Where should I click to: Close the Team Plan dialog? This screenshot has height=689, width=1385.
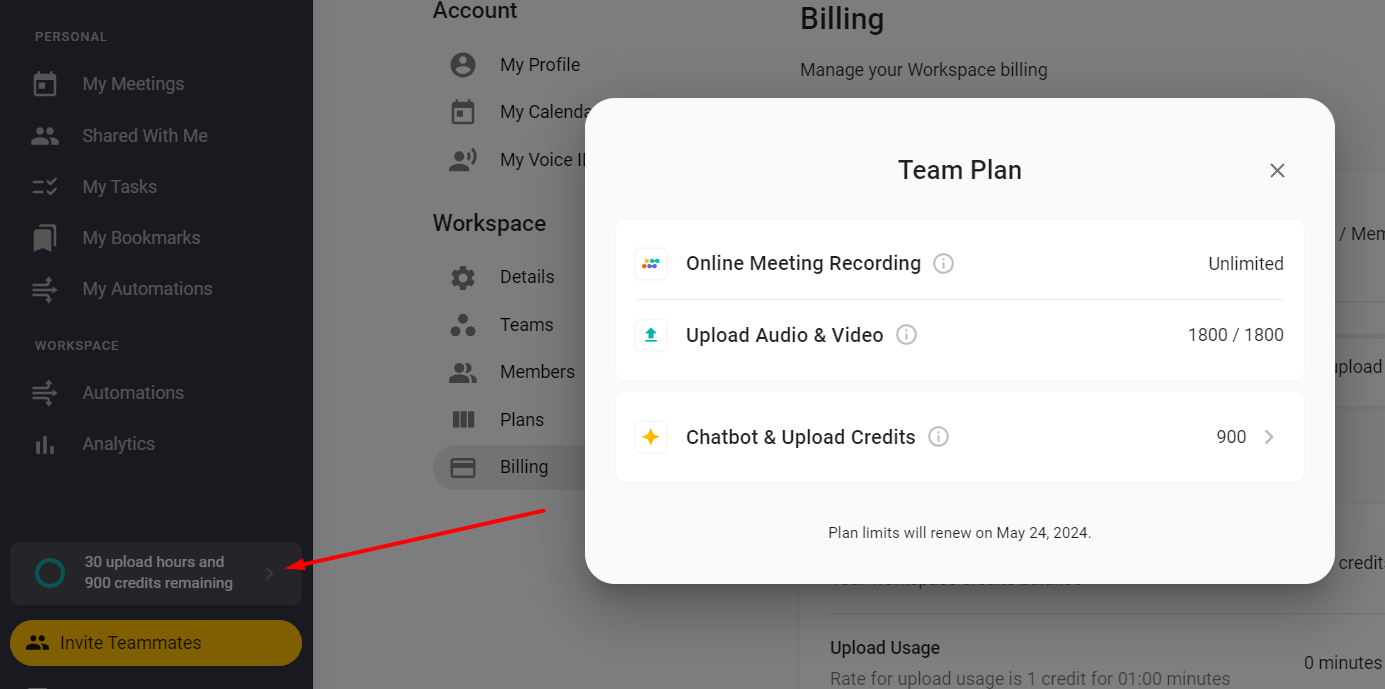[1277, 171]
